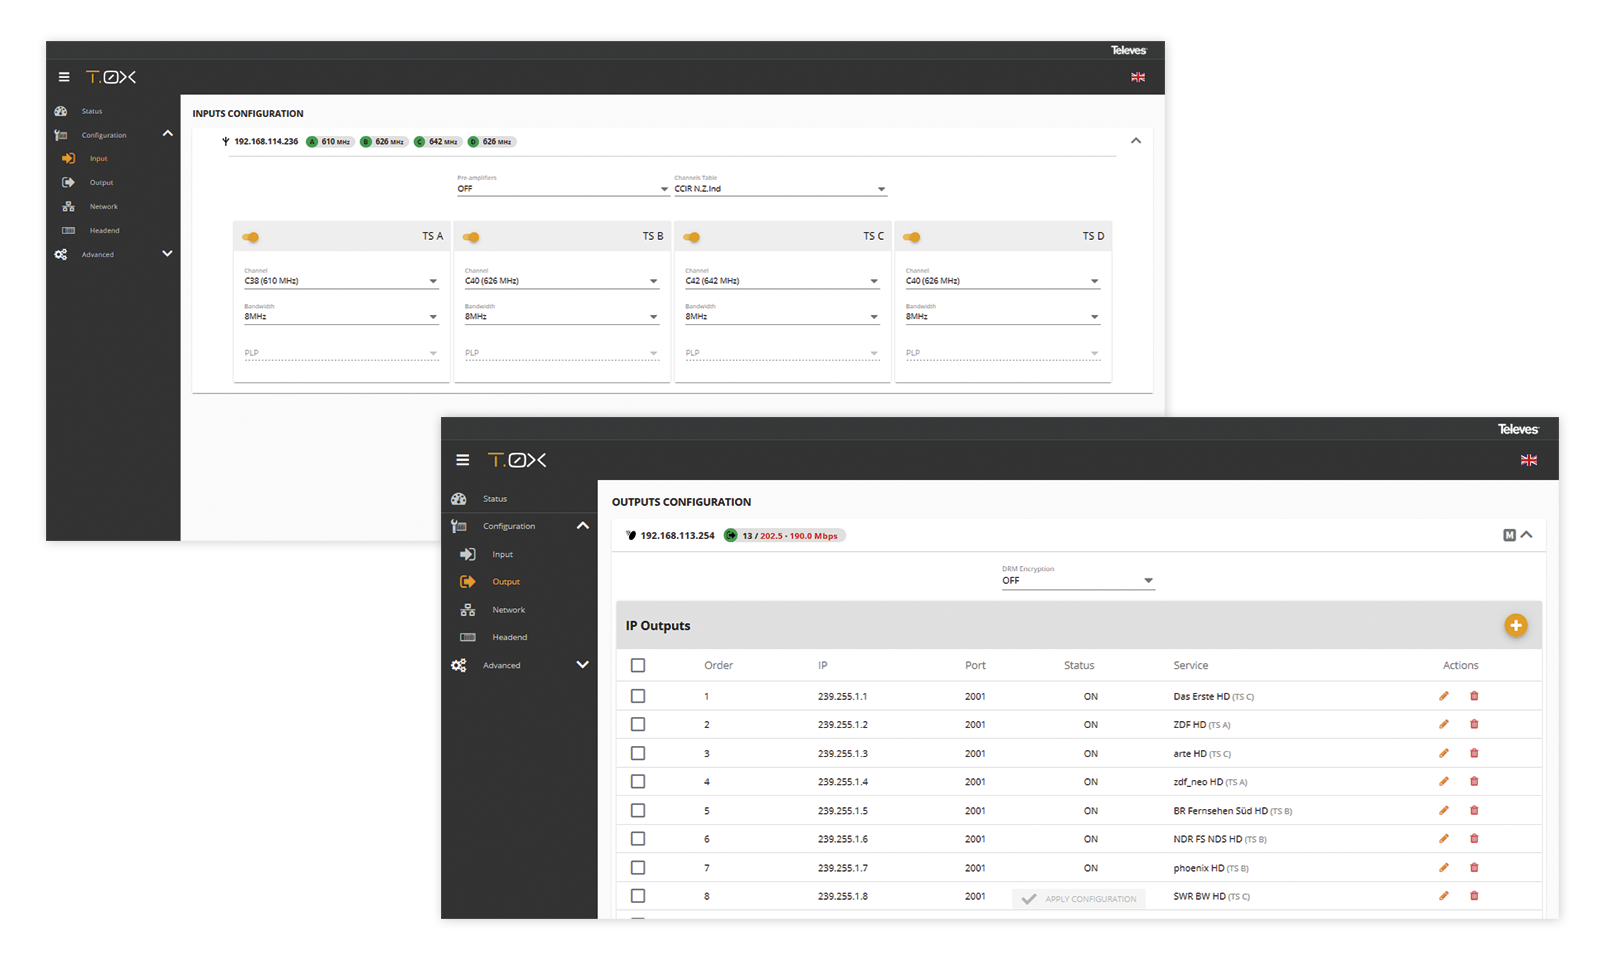Click the add IP output plus button
Viewport: 1600px width, 965px height.
pos(1516,626)
